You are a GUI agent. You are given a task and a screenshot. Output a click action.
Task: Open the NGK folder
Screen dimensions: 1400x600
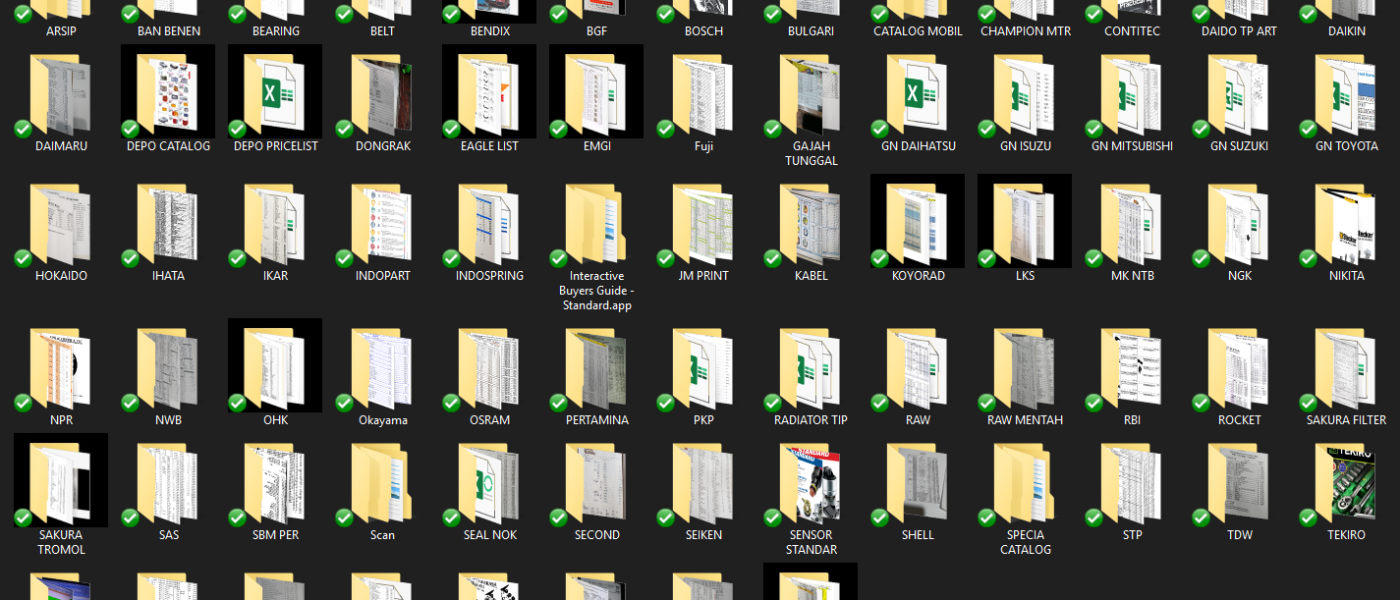coord(1239,226)
